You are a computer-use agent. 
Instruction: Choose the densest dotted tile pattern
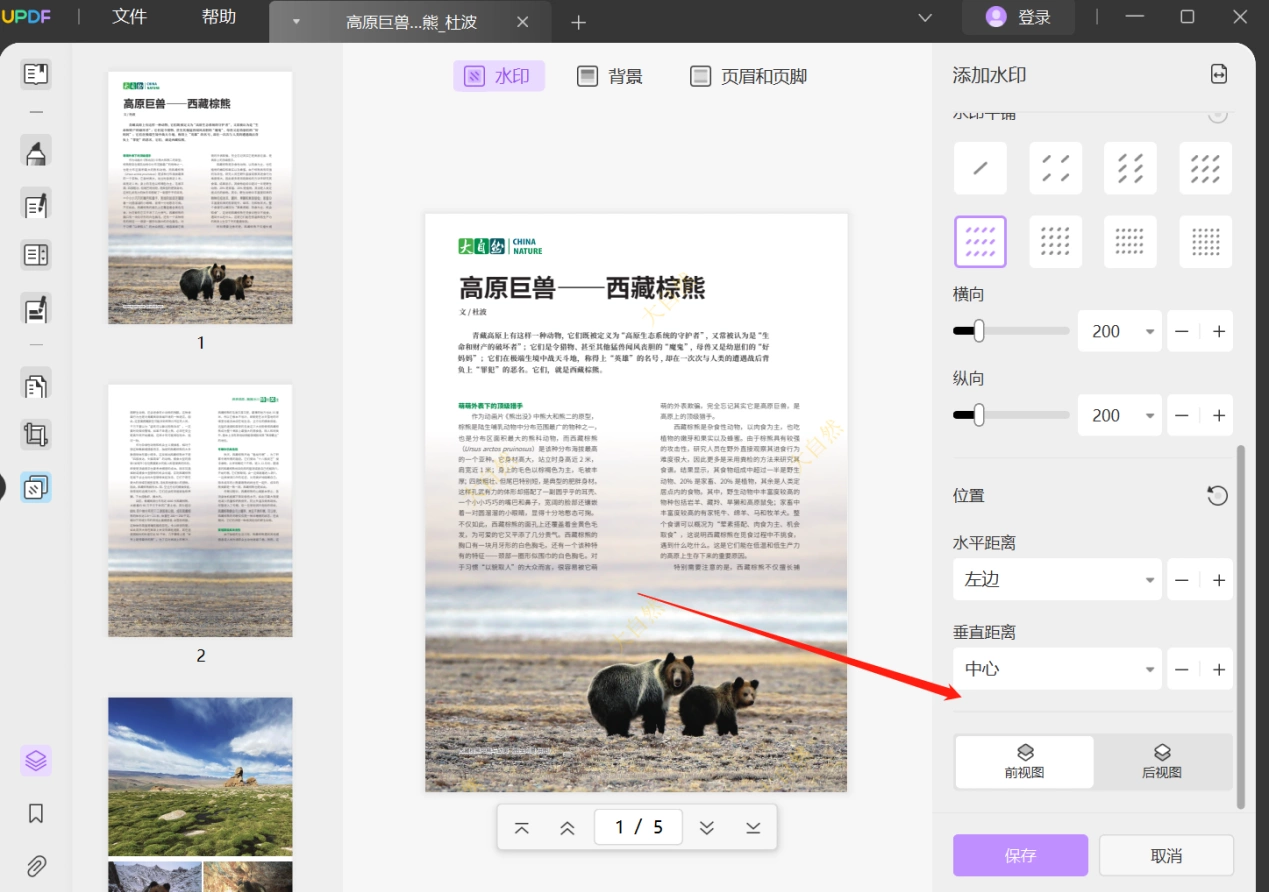coord(1206,242)
